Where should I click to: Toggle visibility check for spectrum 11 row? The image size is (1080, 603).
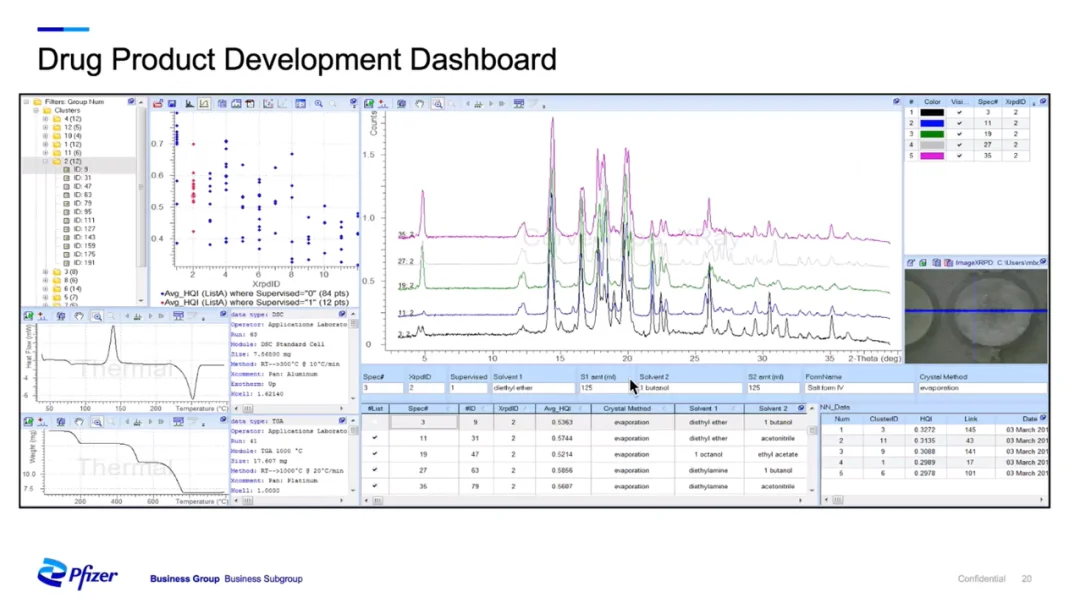[959, 123]
